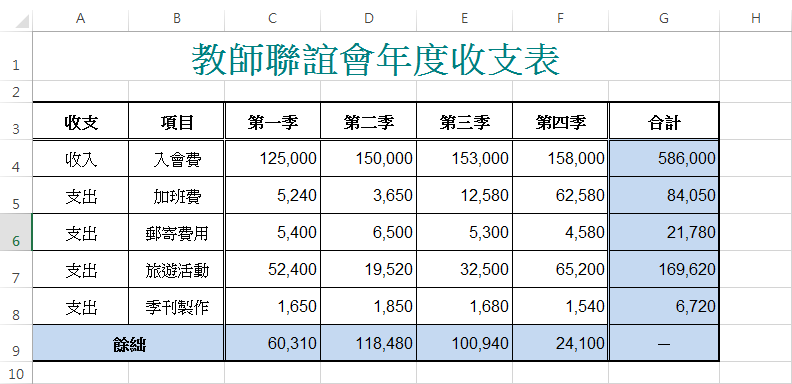Select column H header
This screenshot has height=384, width=792.
[756, 18]
